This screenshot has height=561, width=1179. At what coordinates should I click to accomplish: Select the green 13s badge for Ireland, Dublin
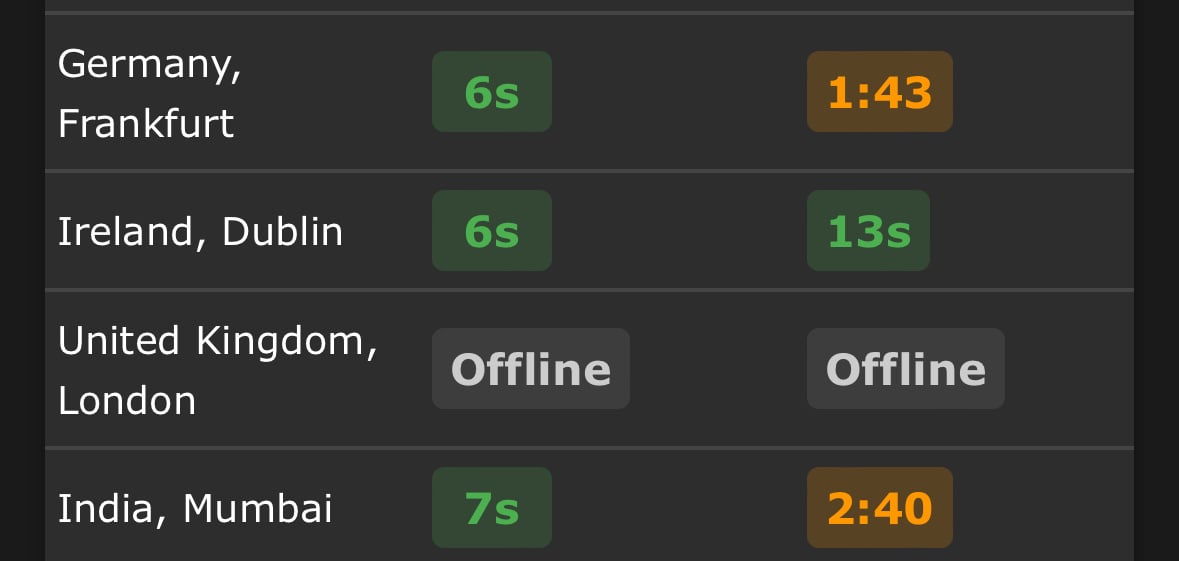868,231
